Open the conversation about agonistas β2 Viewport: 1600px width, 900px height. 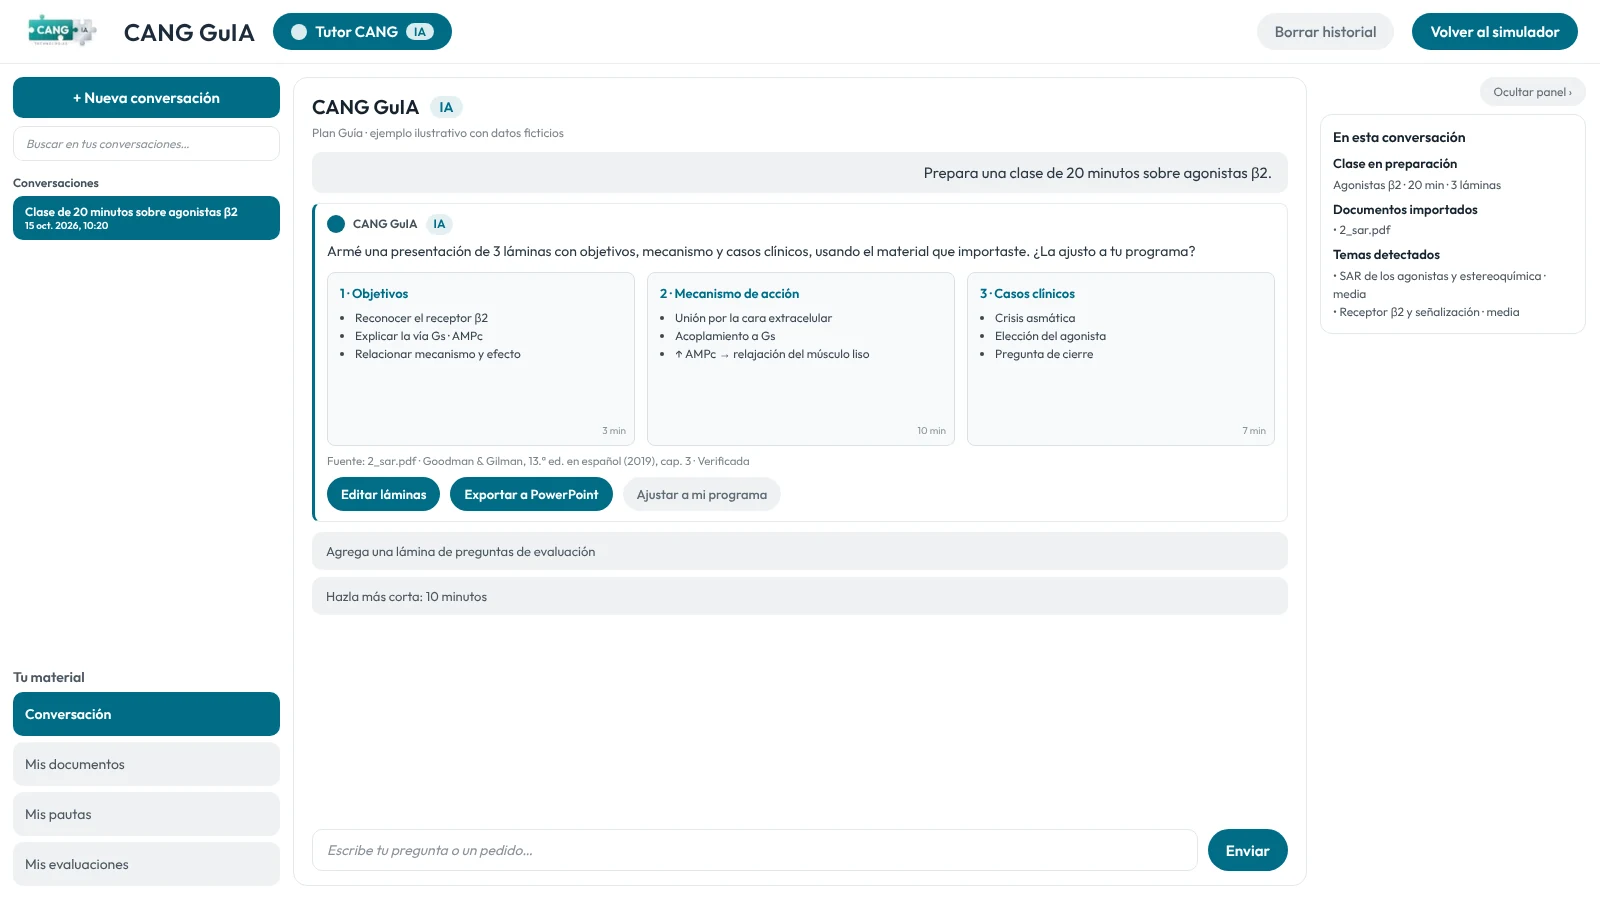coord(146,218)
